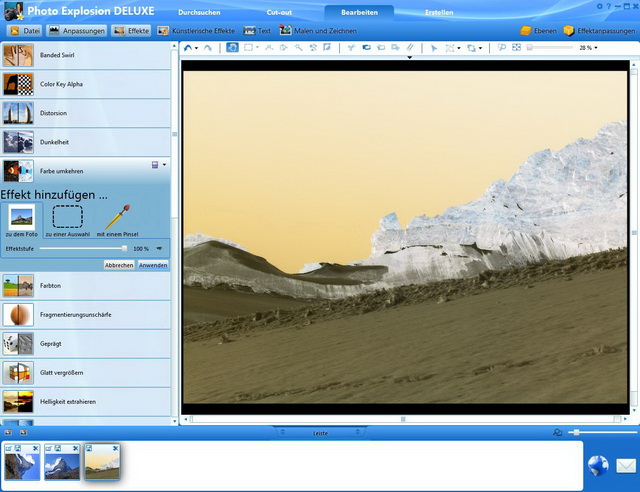Expand the Effektstufe options arrow
Viewport: 640px width, 492px height.
click(158, 248)
